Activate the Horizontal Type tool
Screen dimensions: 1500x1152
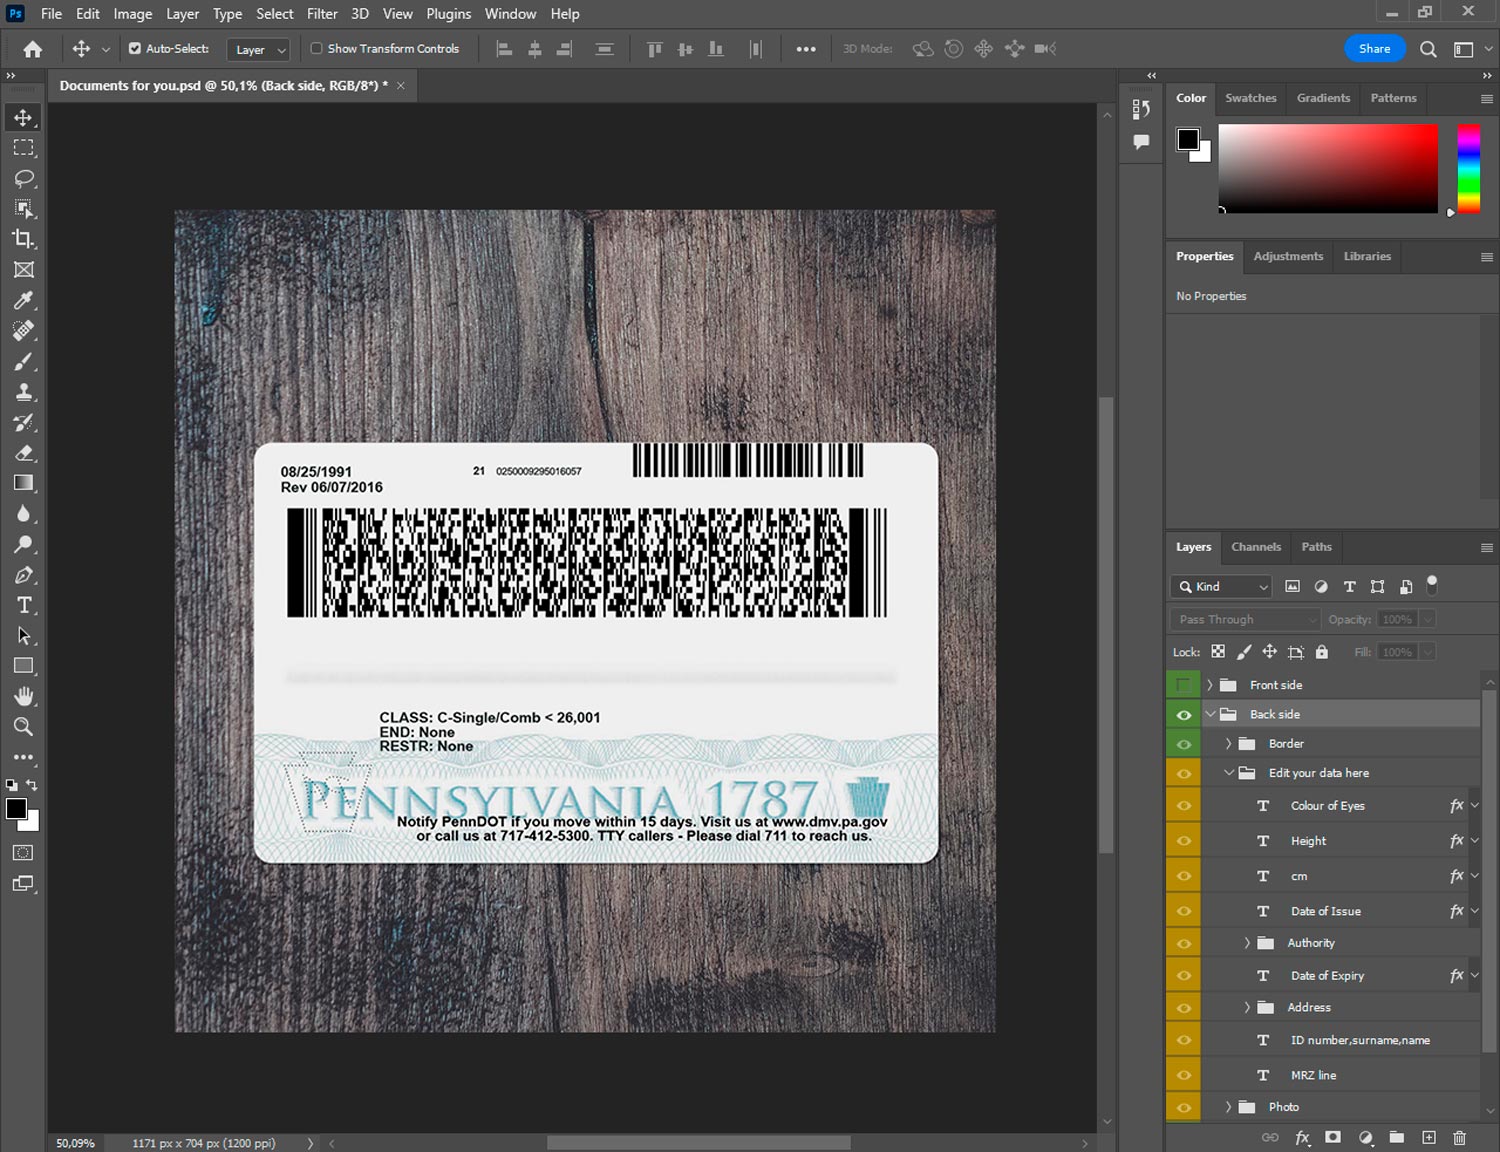coord(24,605)
